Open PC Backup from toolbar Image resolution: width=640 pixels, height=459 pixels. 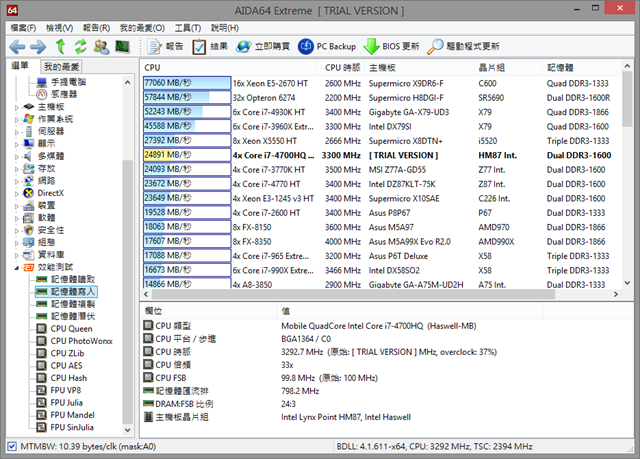coord(327,47)
